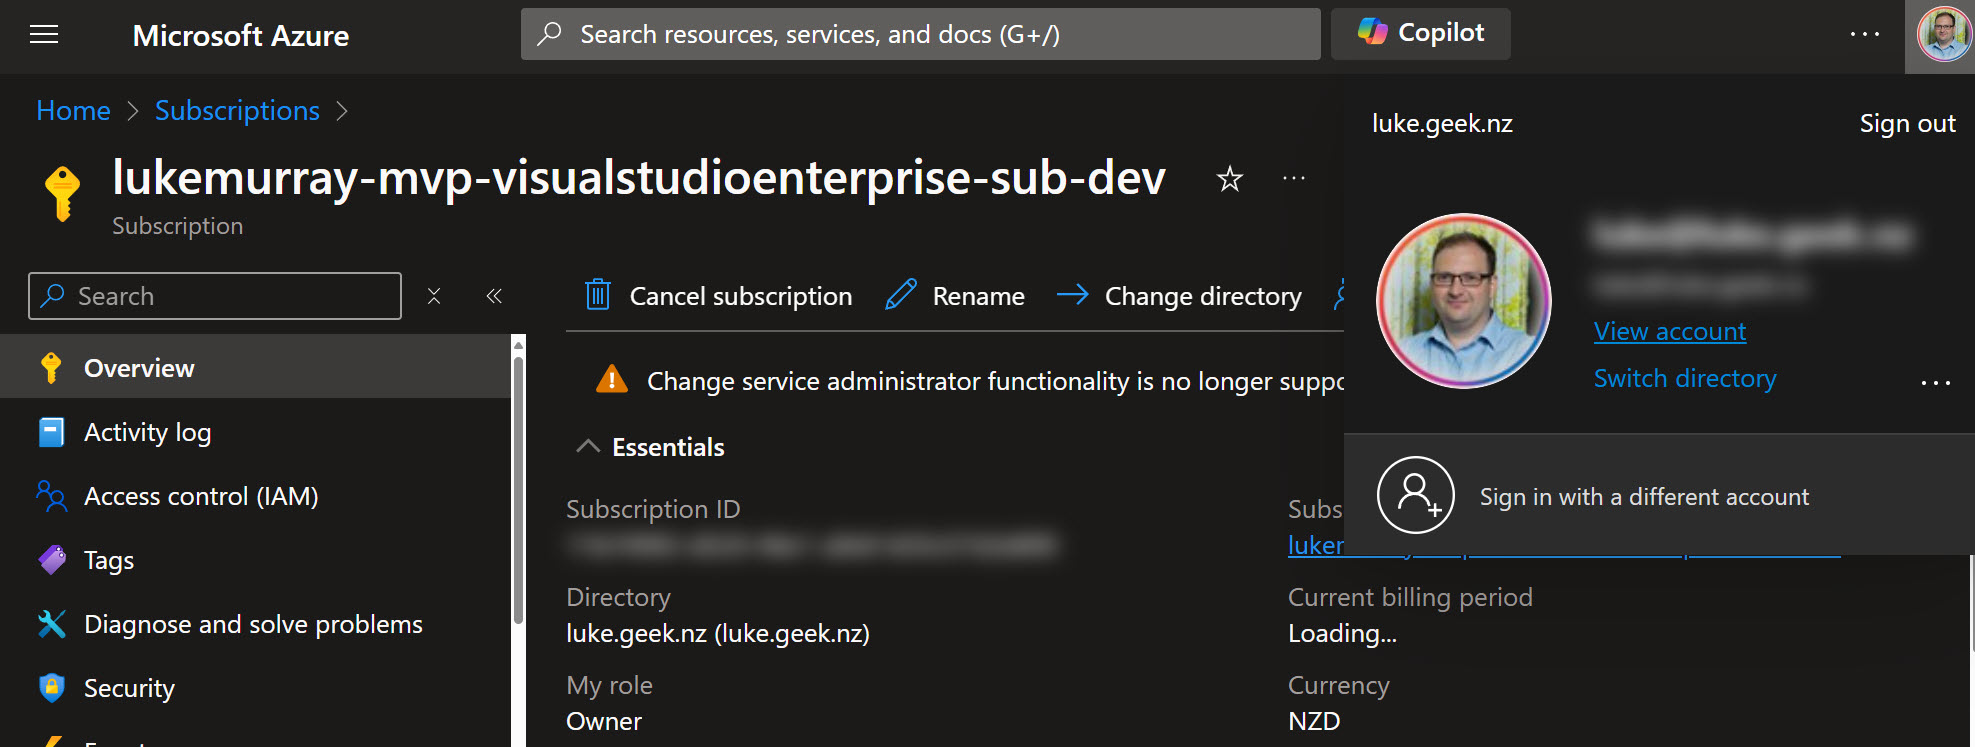Favorite the subscription with the star icon

(1229, 179)
